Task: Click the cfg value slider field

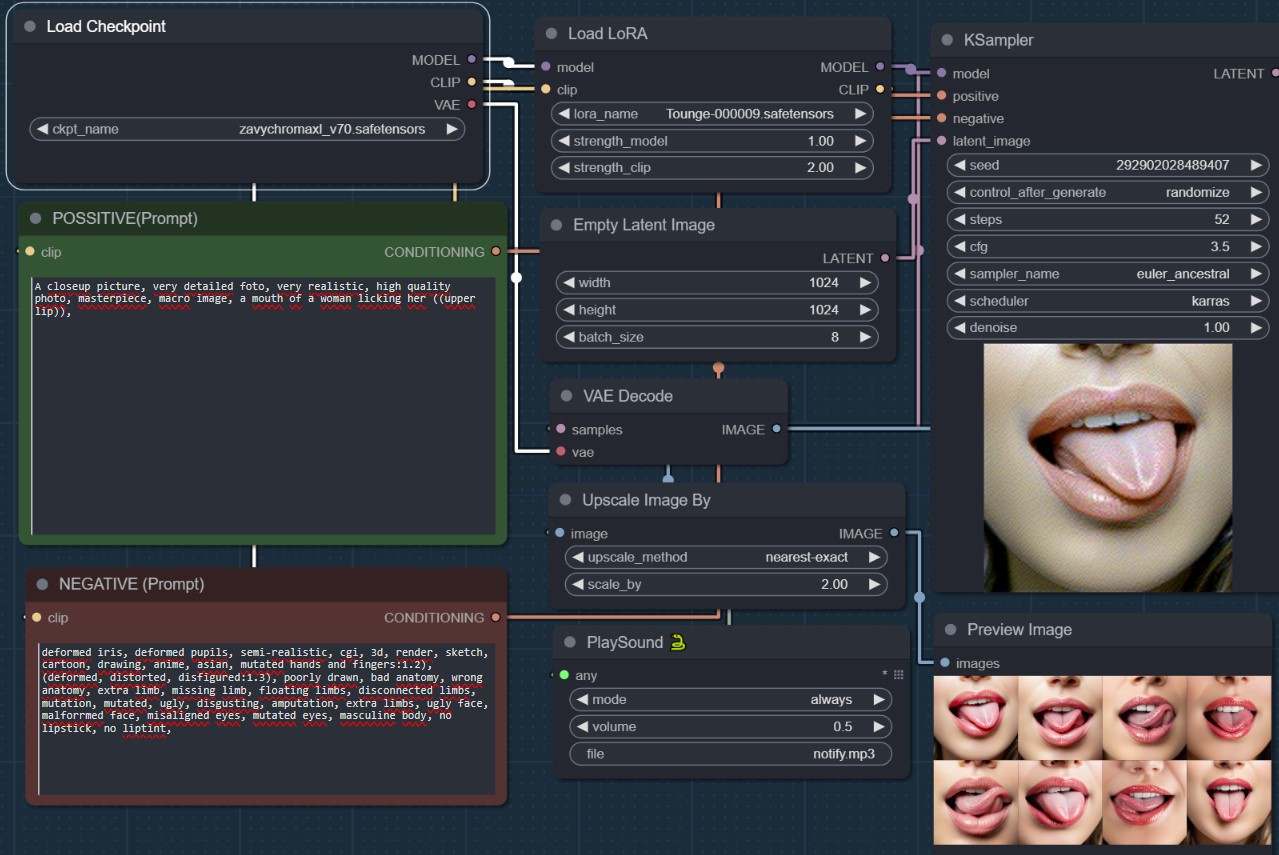Action: coord(1107,247)
